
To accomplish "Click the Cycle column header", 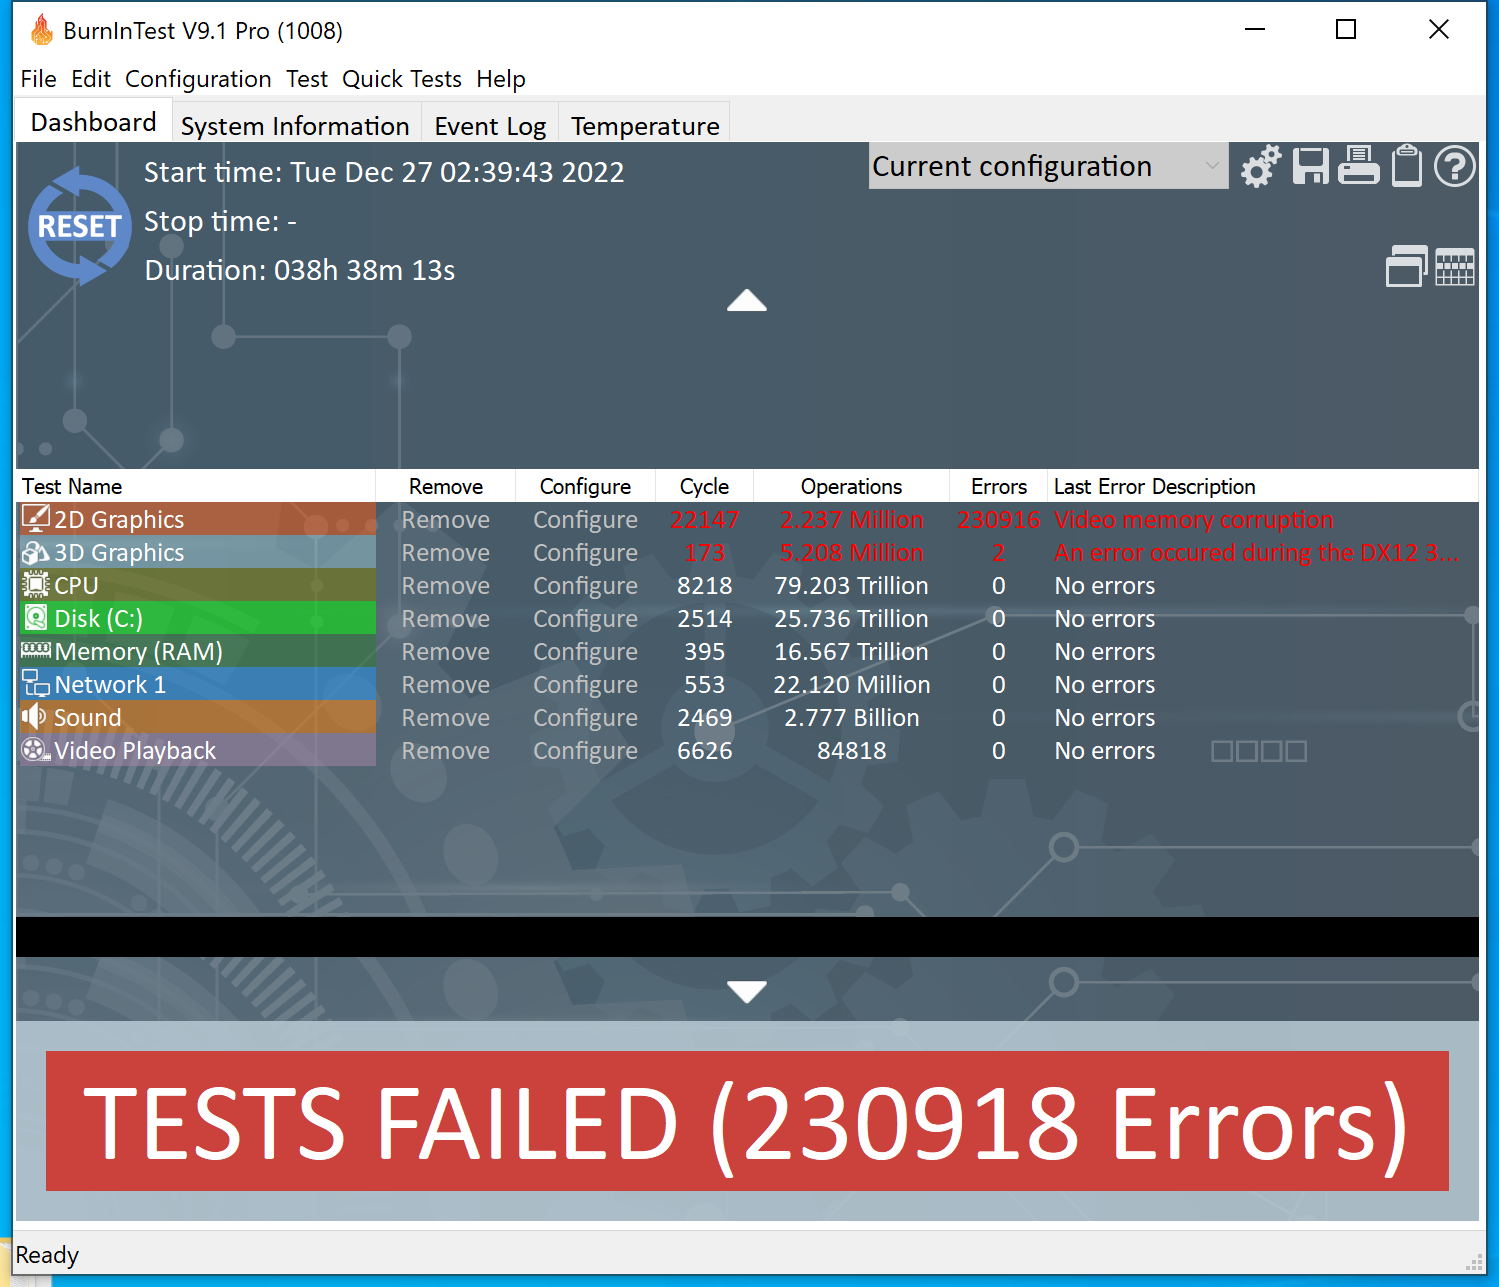I will point(704,486).
